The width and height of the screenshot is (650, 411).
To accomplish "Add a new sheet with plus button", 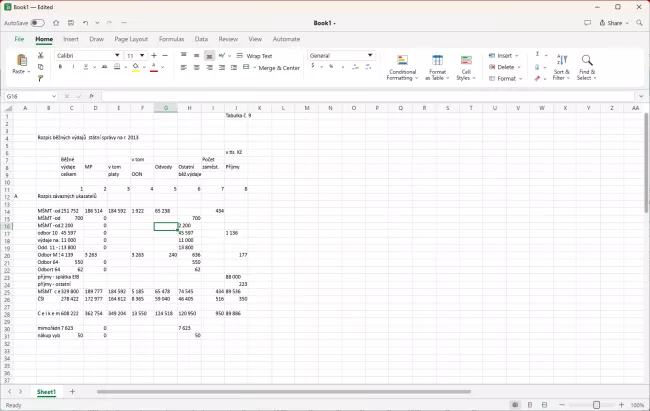I will pyautogui.click(x=72, y=392).
